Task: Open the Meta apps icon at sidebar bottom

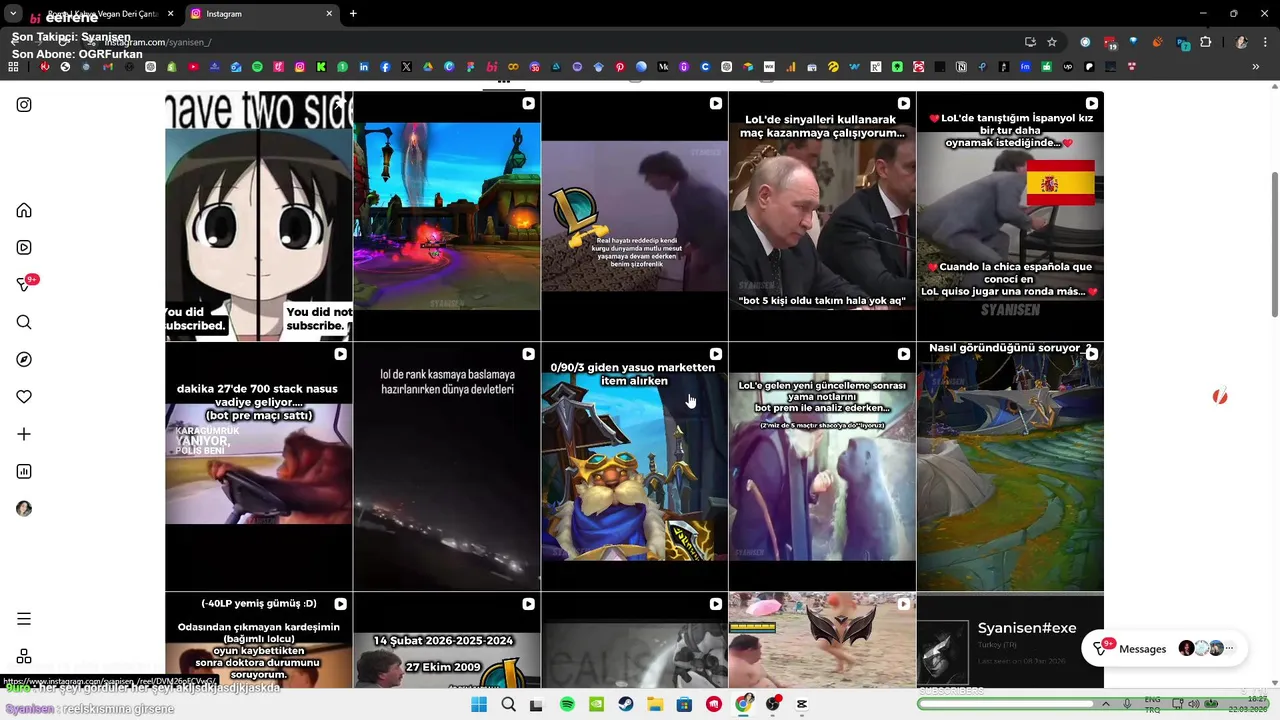Action: pyautogui.click(x=24, y=656)
